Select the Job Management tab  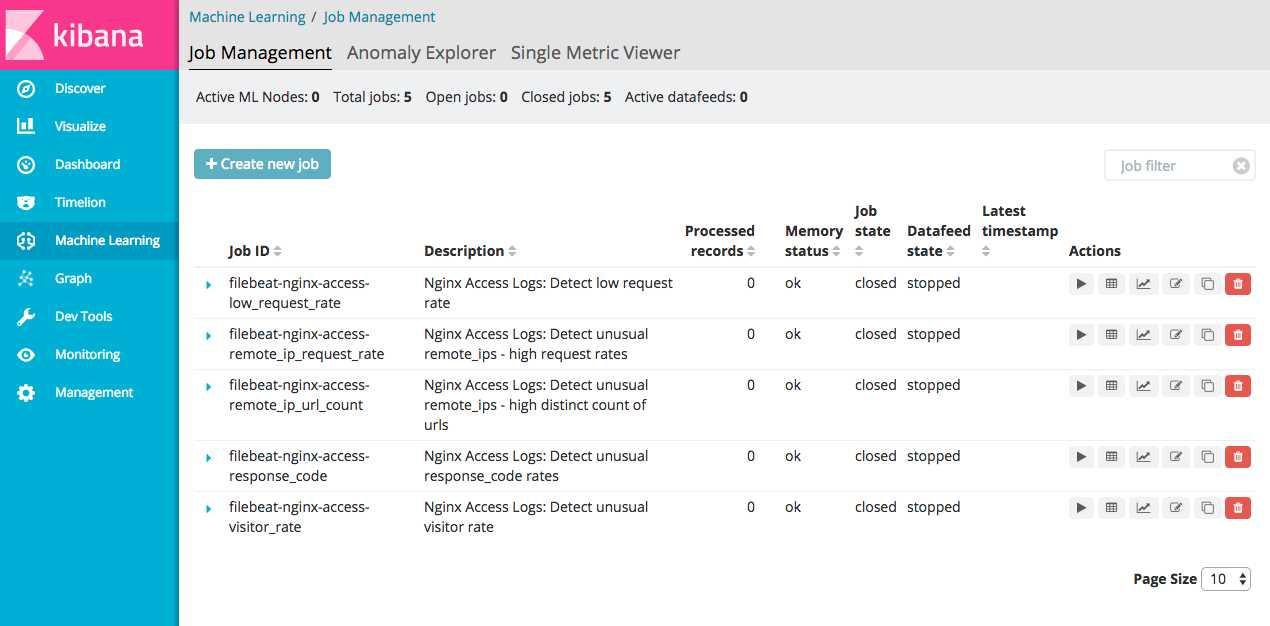coord(260,53)
